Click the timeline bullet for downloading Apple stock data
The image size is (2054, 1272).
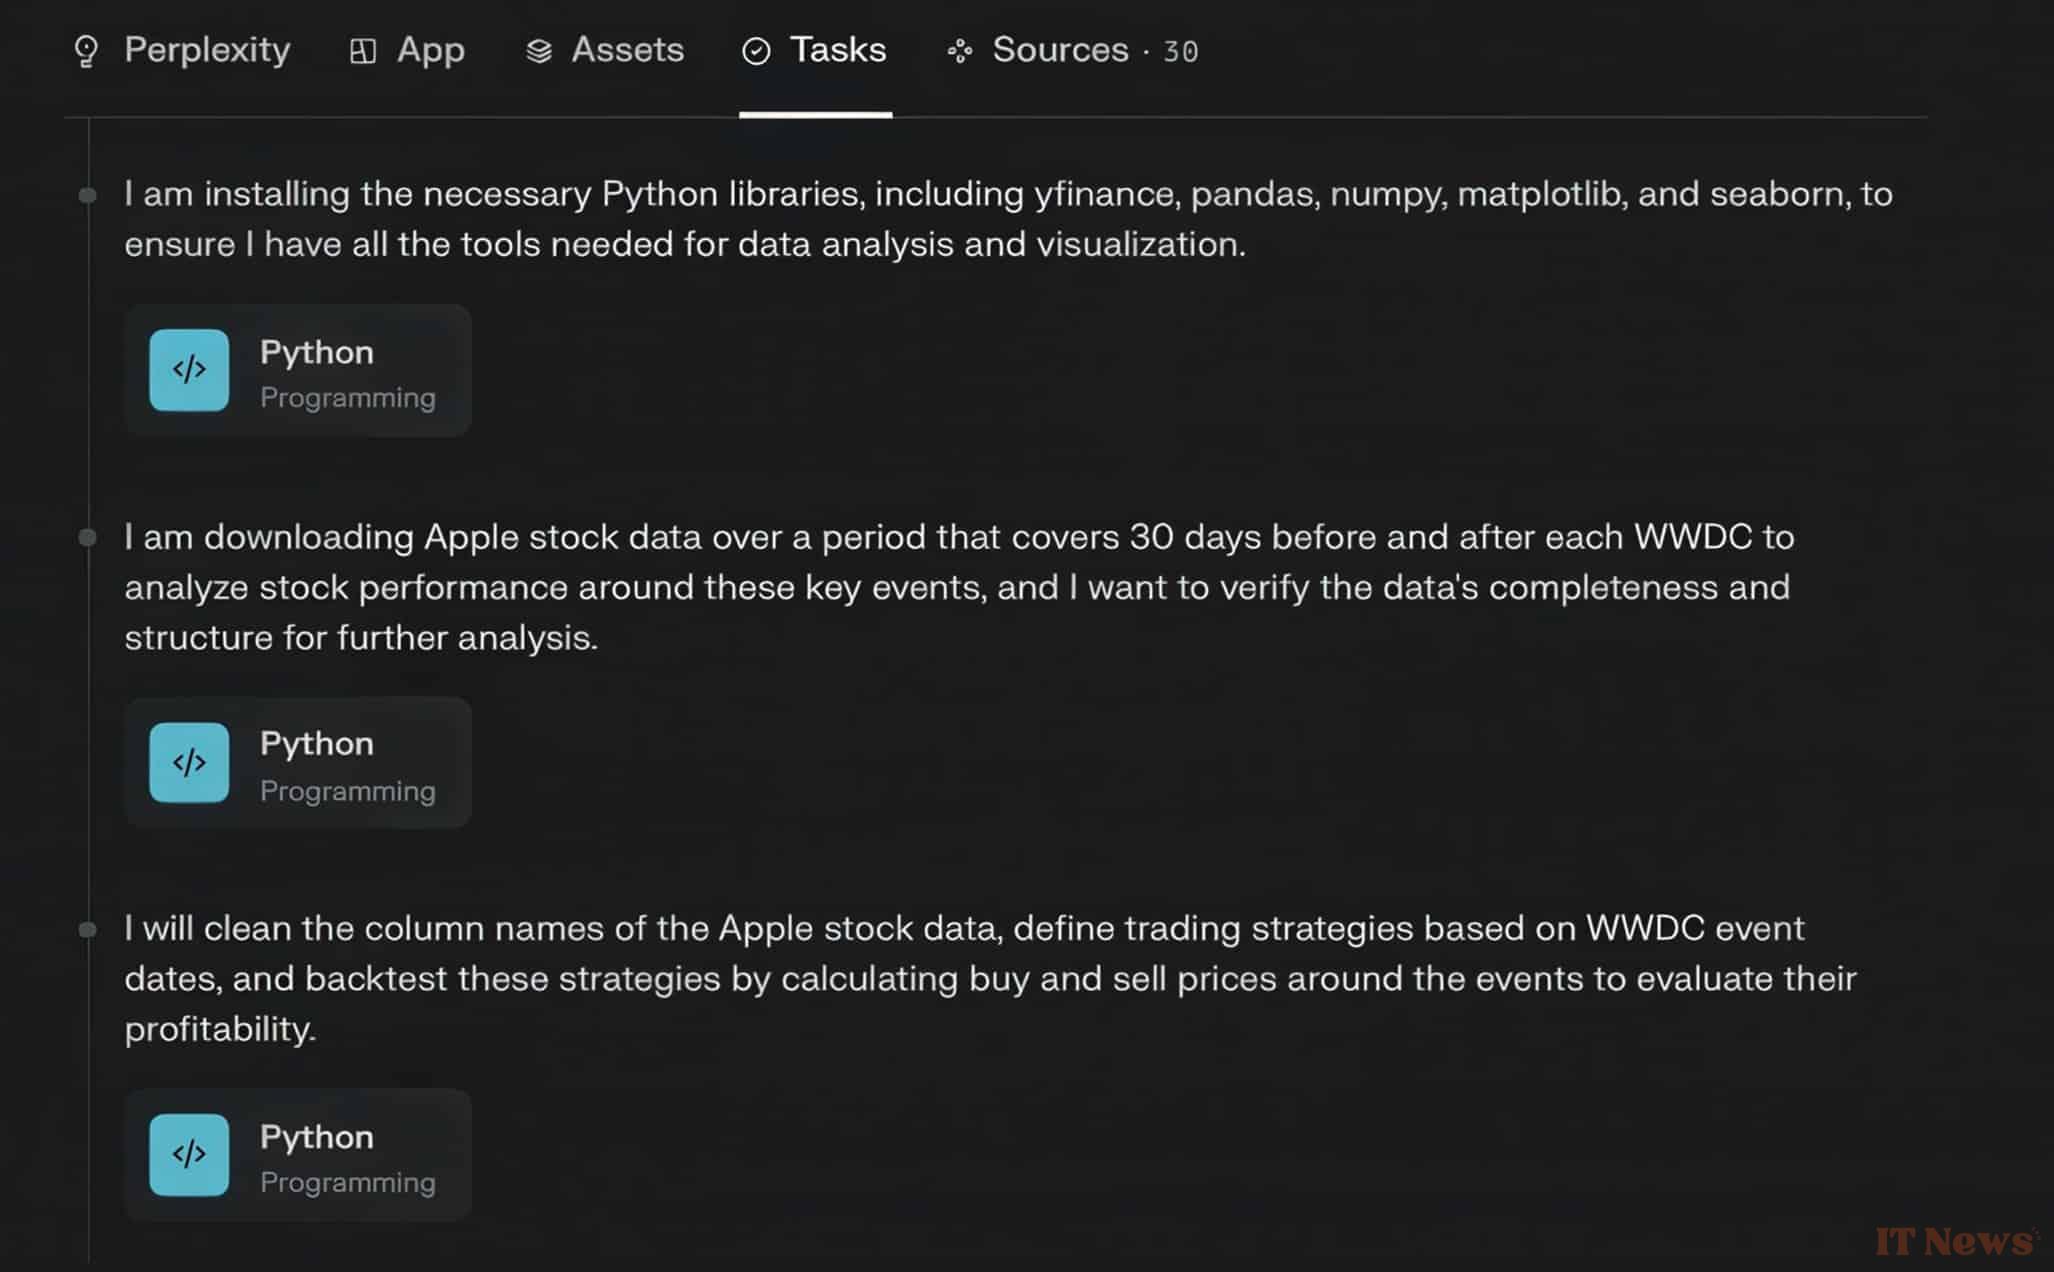click(88, 538)
